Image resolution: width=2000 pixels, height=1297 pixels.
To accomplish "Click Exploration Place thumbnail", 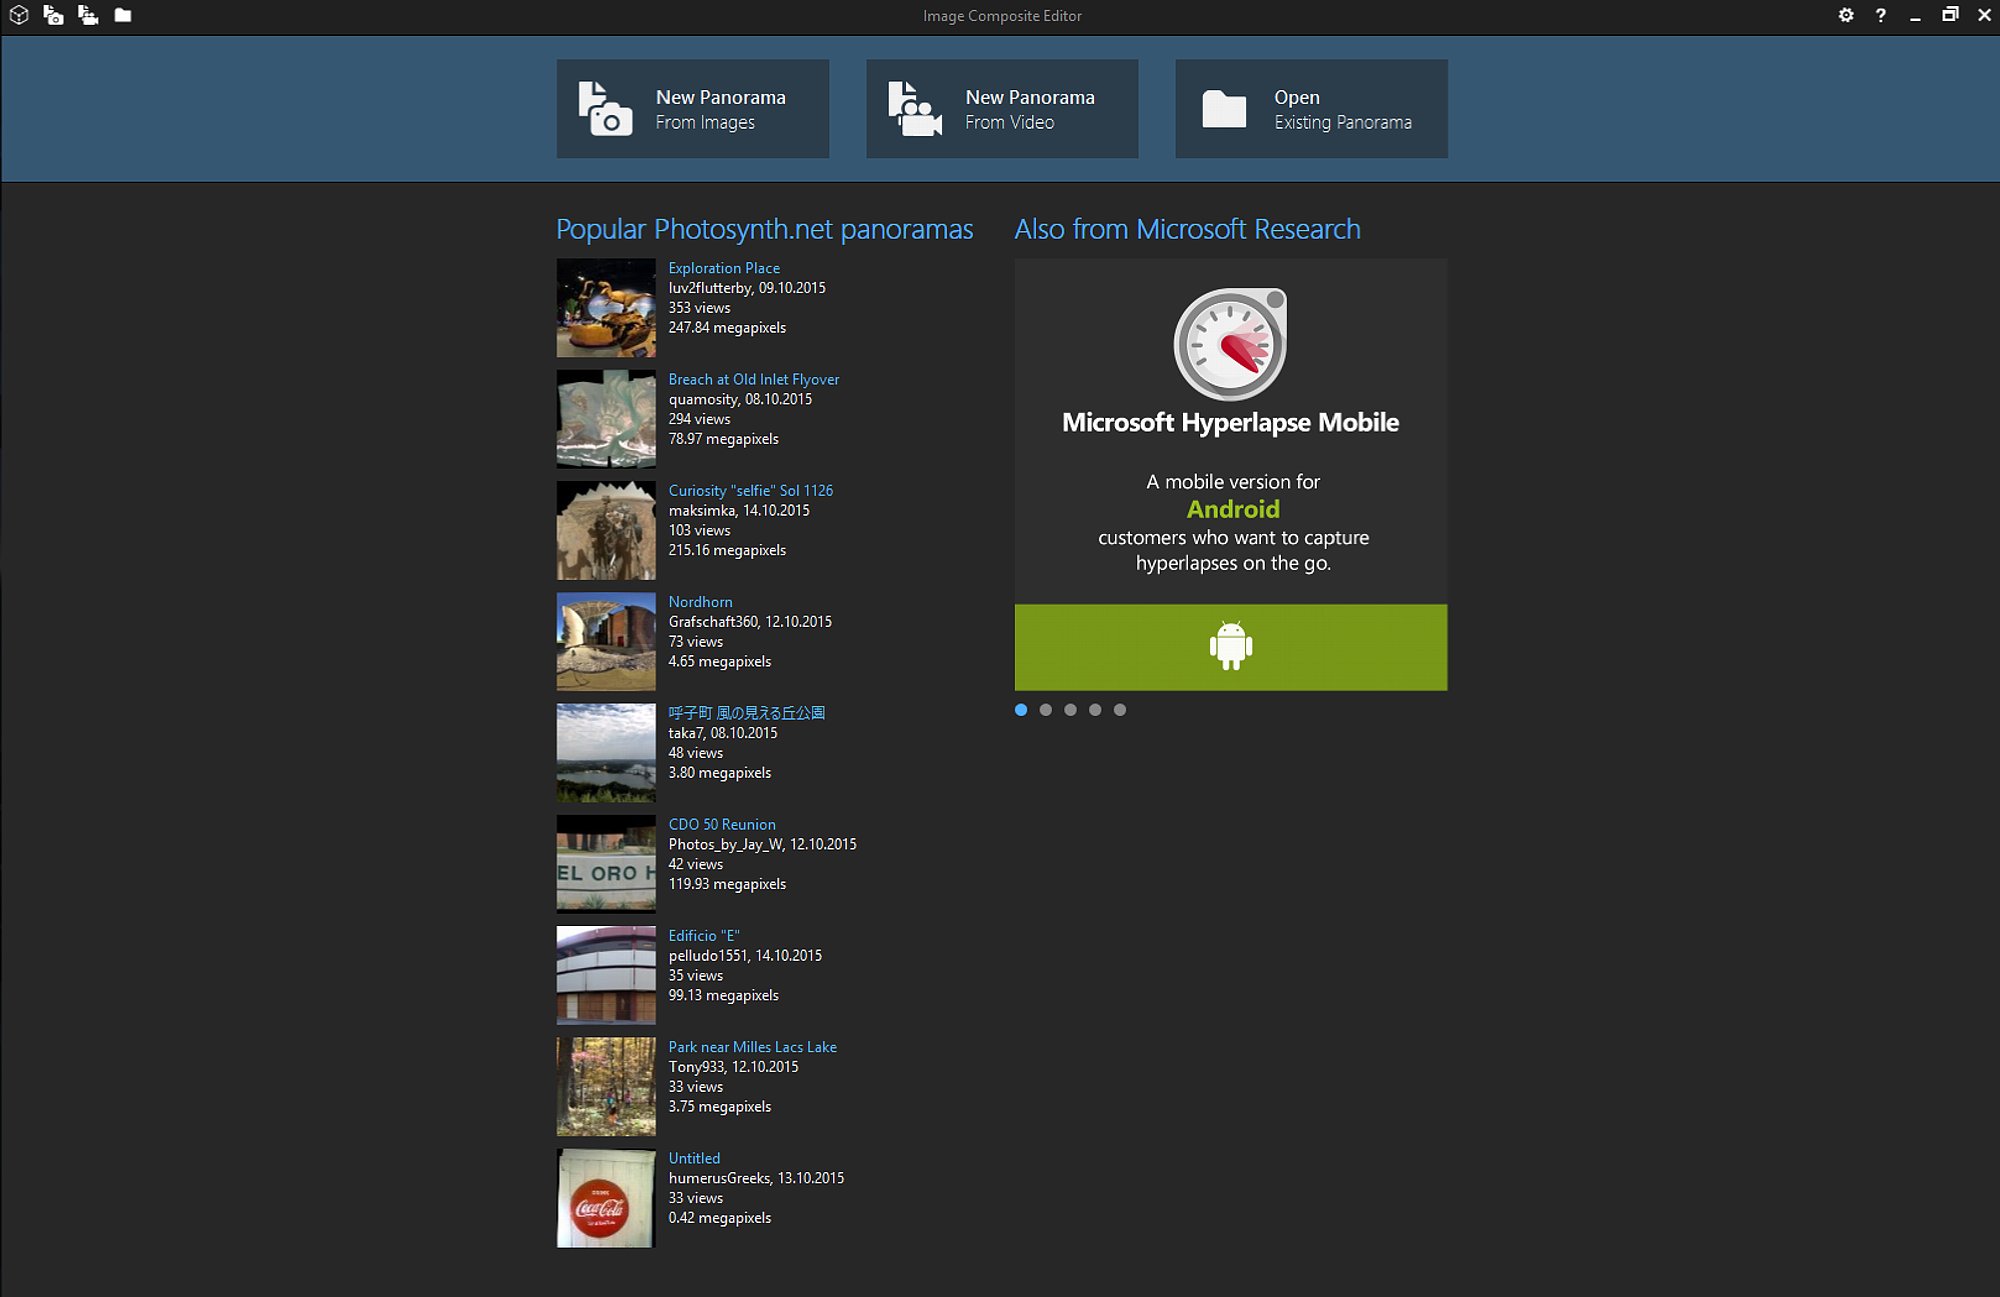I will click(606, 308).
